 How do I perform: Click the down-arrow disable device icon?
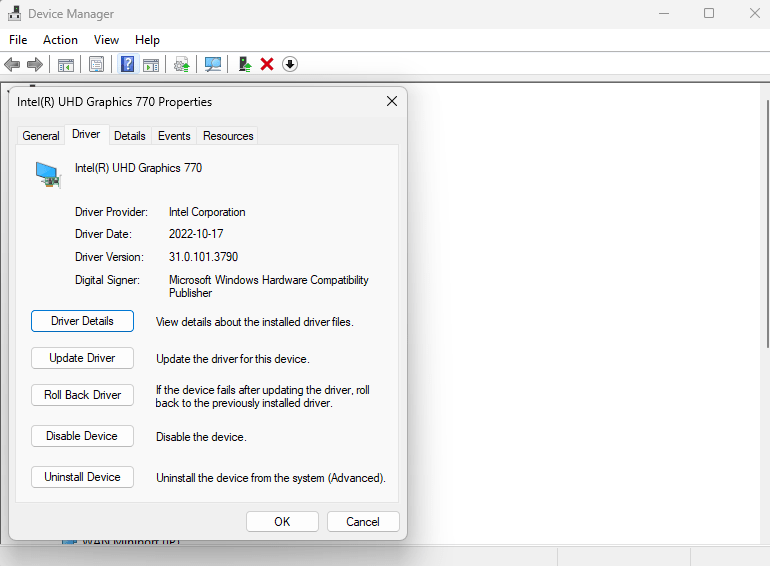(290, 64)
